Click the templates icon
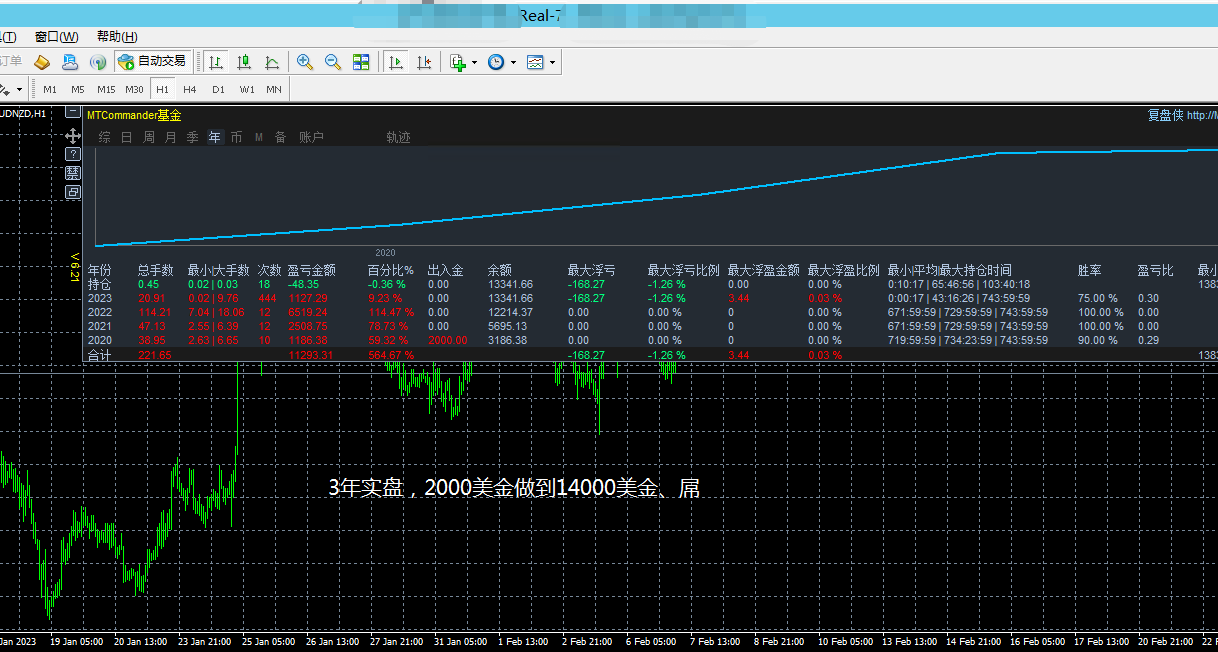 click(x=535, y=62)
